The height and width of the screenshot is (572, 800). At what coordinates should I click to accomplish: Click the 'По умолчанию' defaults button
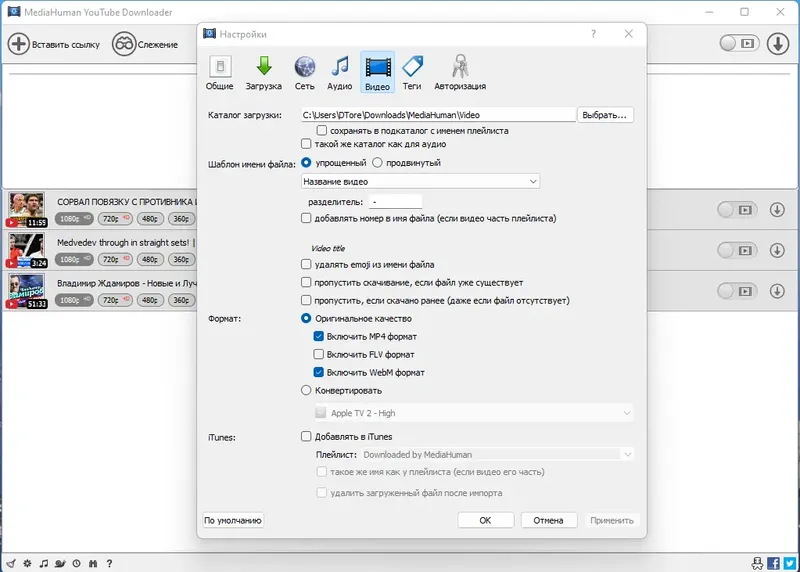click(233, 520)
